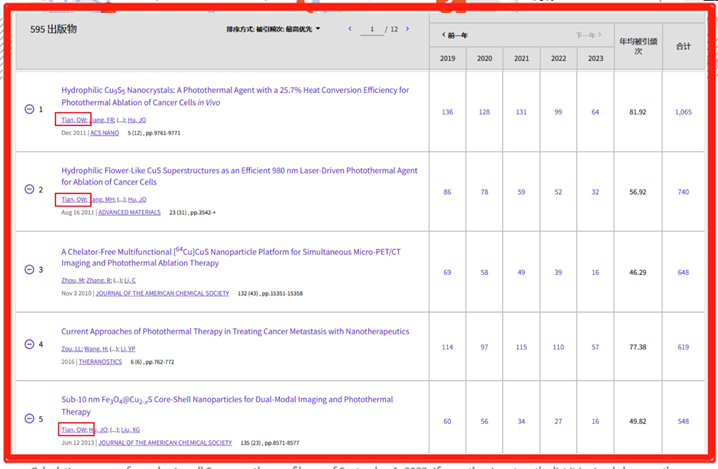The width and height of the screenshot is (718, 469).
Task: Go to previous results page arrow
Action: point(350,29)
